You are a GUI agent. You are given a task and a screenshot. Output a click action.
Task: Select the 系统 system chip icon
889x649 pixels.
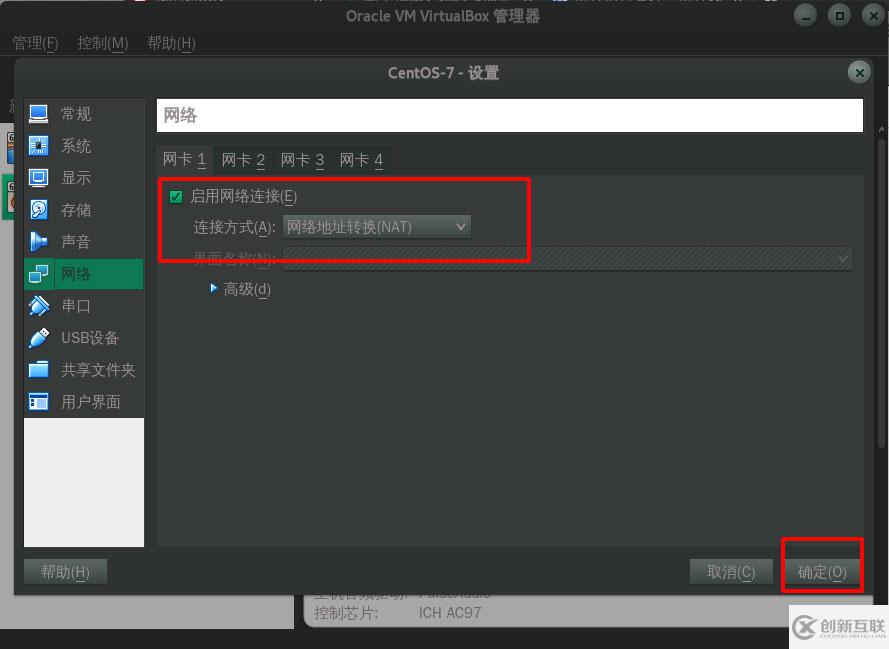coord(39,146)
